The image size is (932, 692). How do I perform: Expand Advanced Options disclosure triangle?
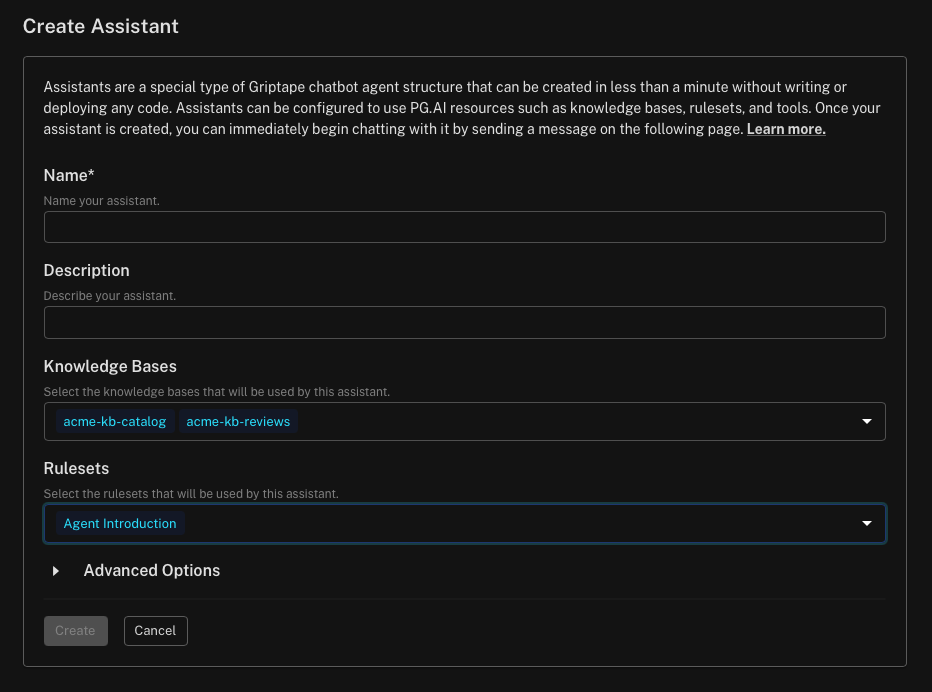[56, 571]
